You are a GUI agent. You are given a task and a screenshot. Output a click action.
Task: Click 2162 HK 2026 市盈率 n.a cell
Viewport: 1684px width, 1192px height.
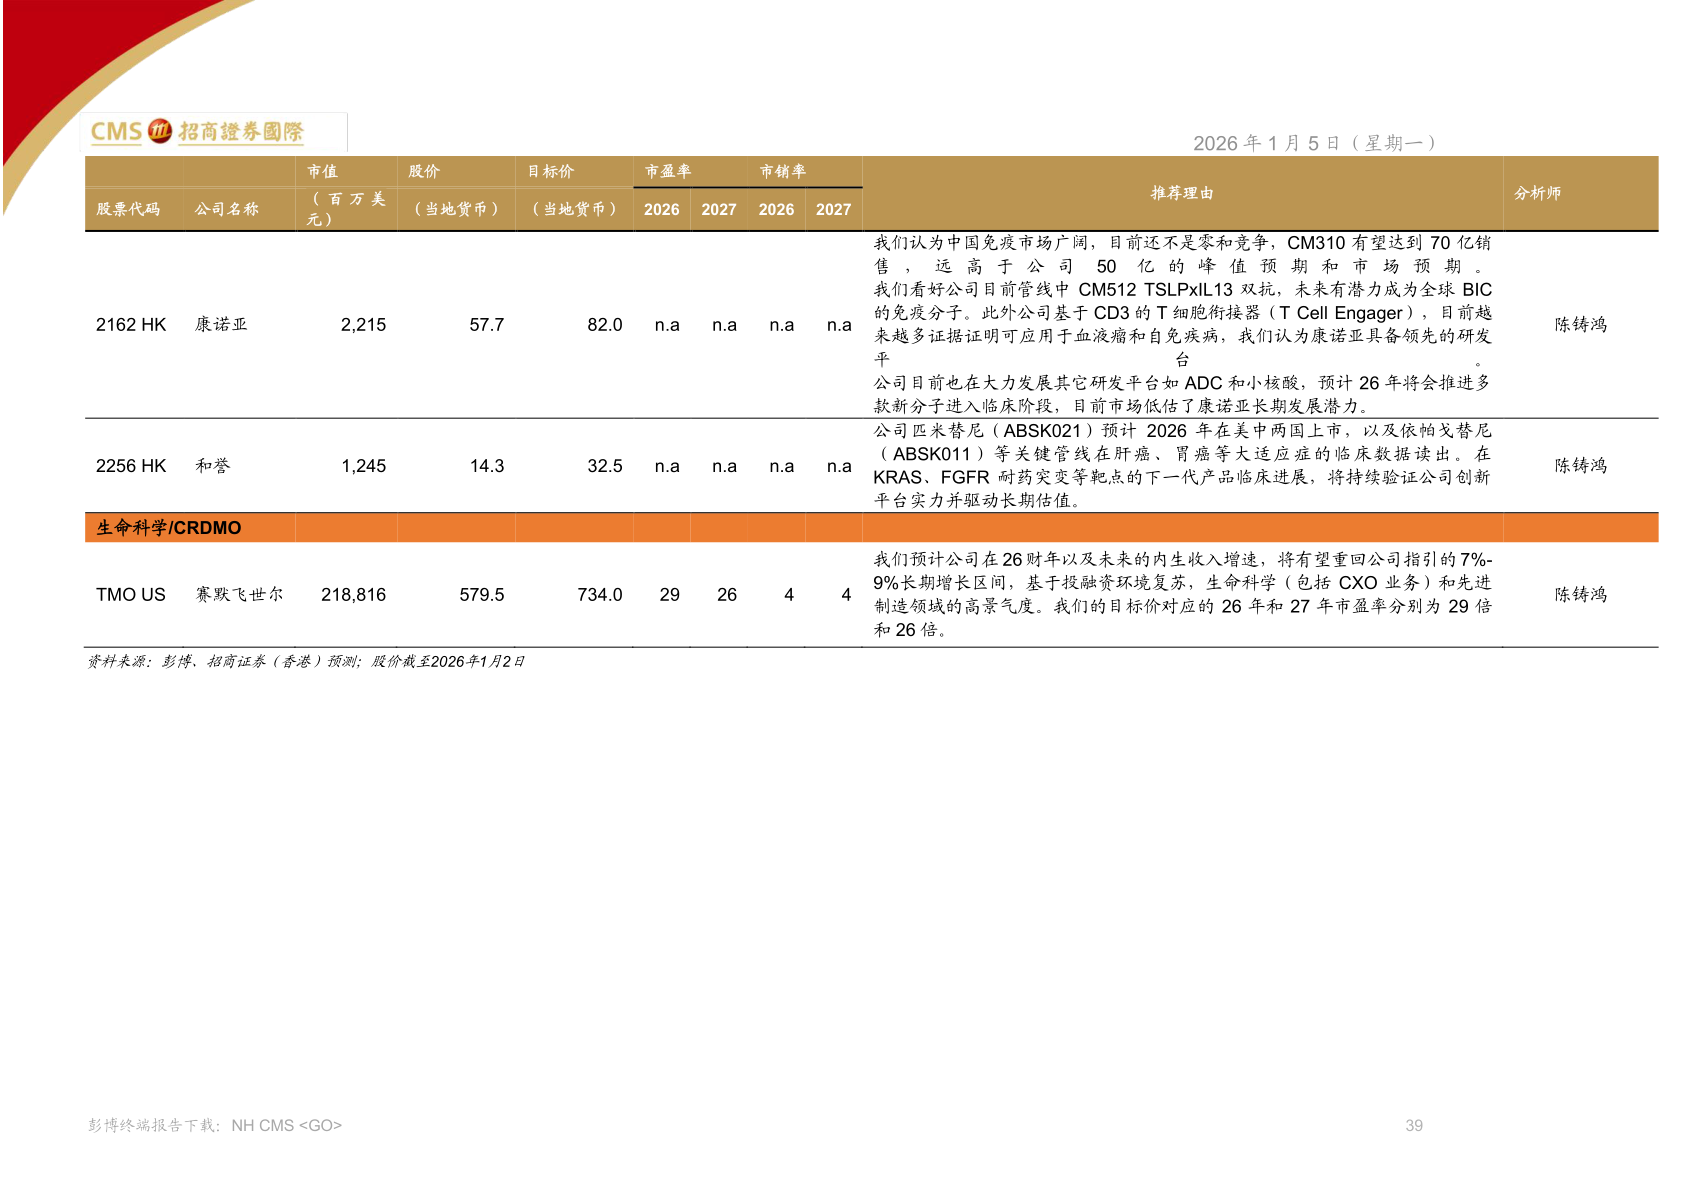tap(667, 325)
